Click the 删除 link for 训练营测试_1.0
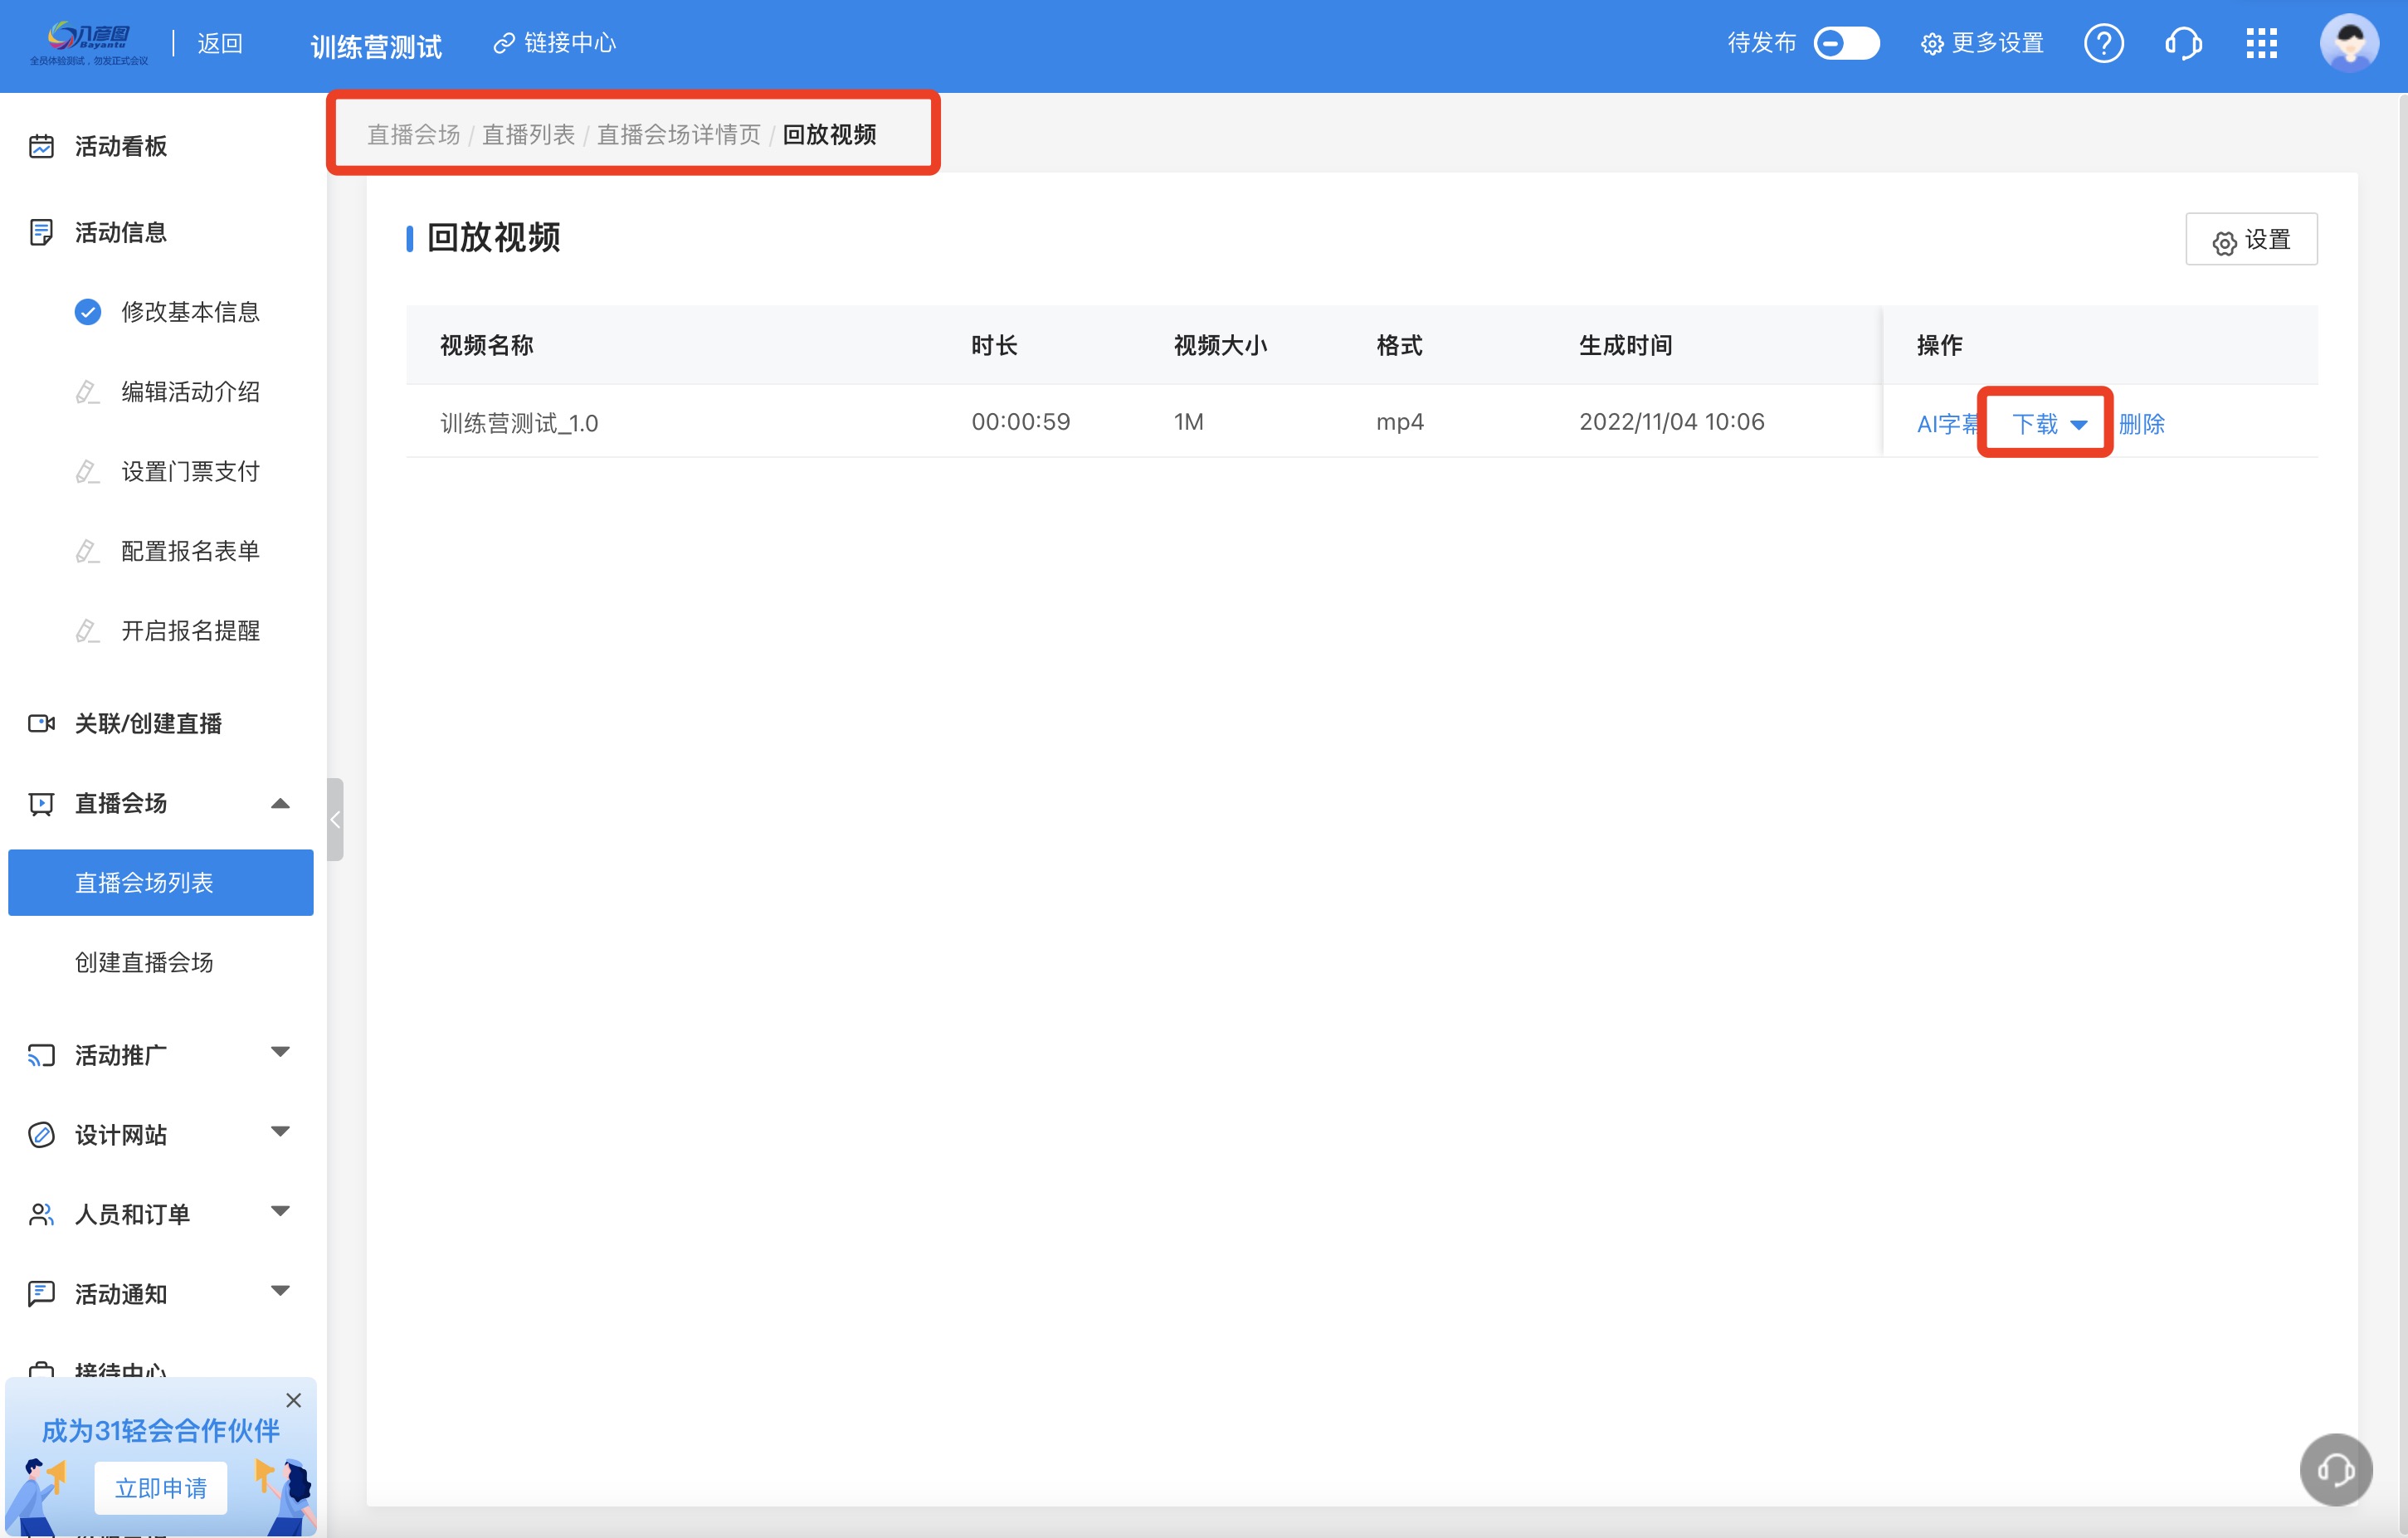The image size is (2408, 1538). pyautogui.click(x=2141, y=424)
